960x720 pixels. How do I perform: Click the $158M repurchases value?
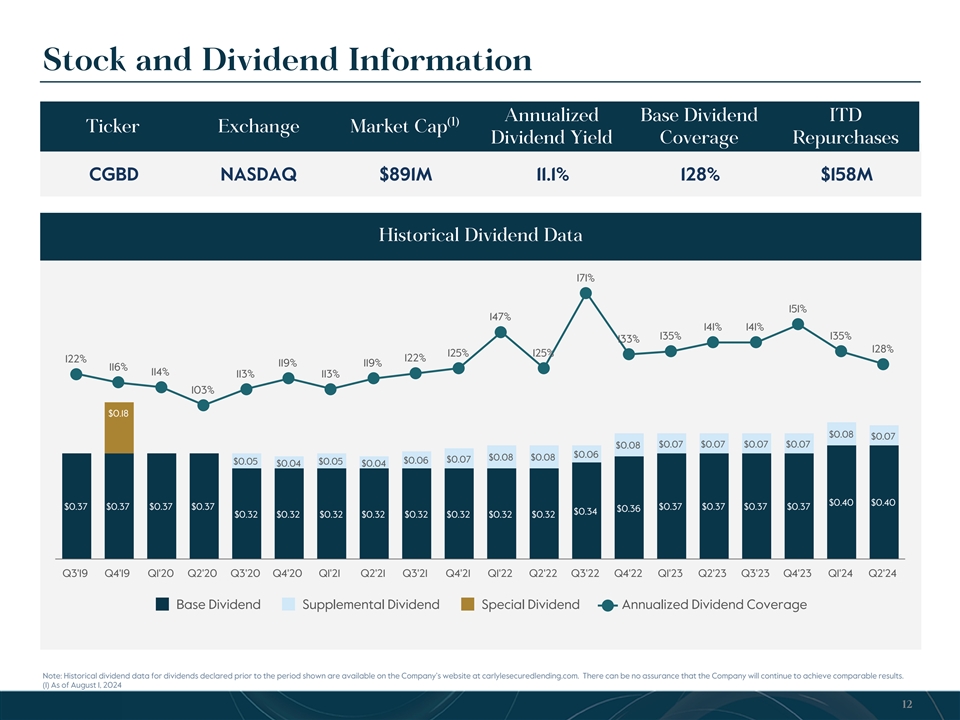click(845, 175)
